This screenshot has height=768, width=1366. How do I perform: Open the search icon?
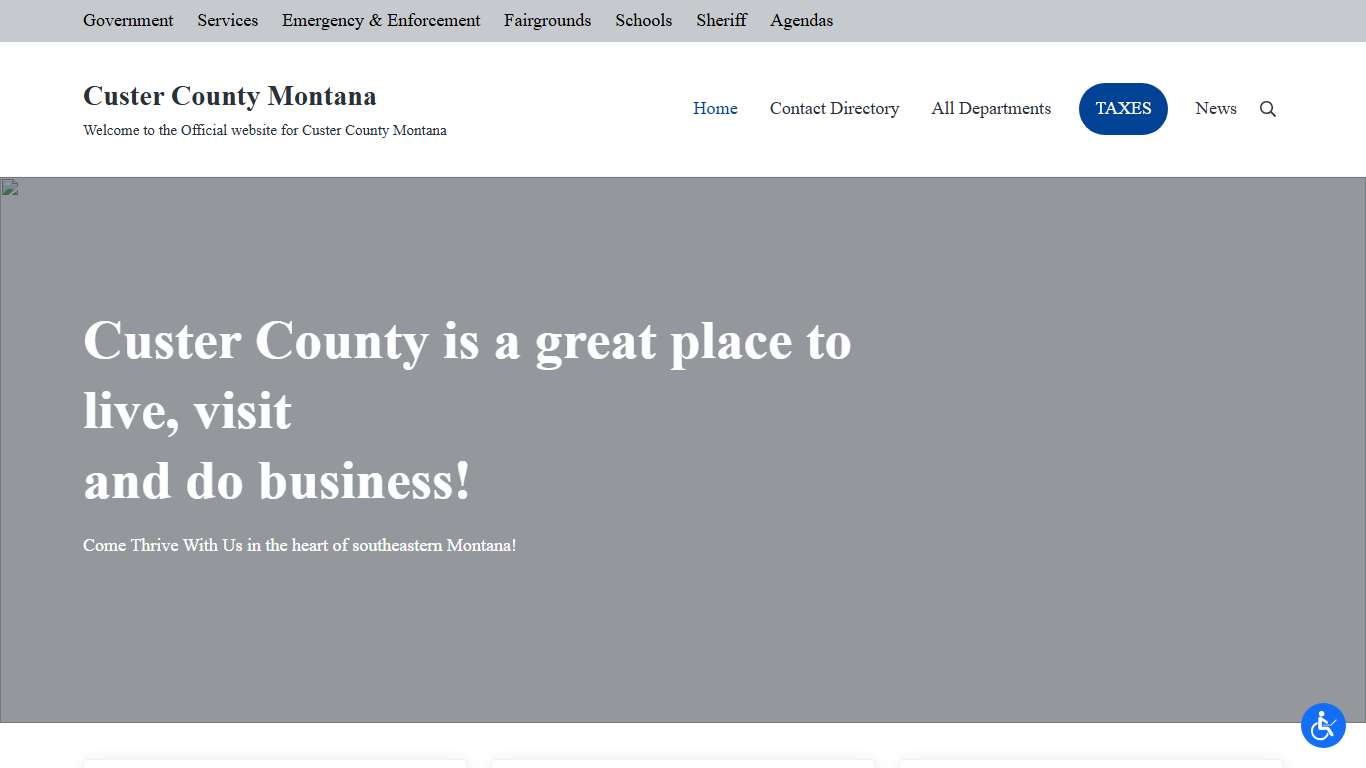(1267, 109)
